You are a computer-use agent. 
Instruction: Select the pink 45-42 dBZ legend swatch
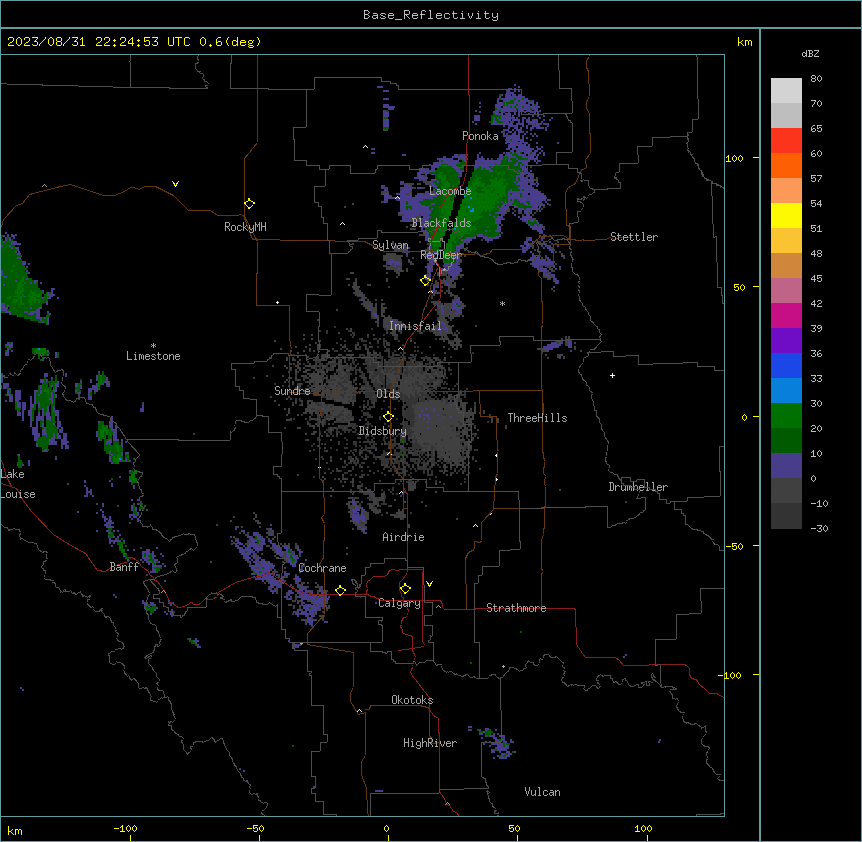click(786, 291)
